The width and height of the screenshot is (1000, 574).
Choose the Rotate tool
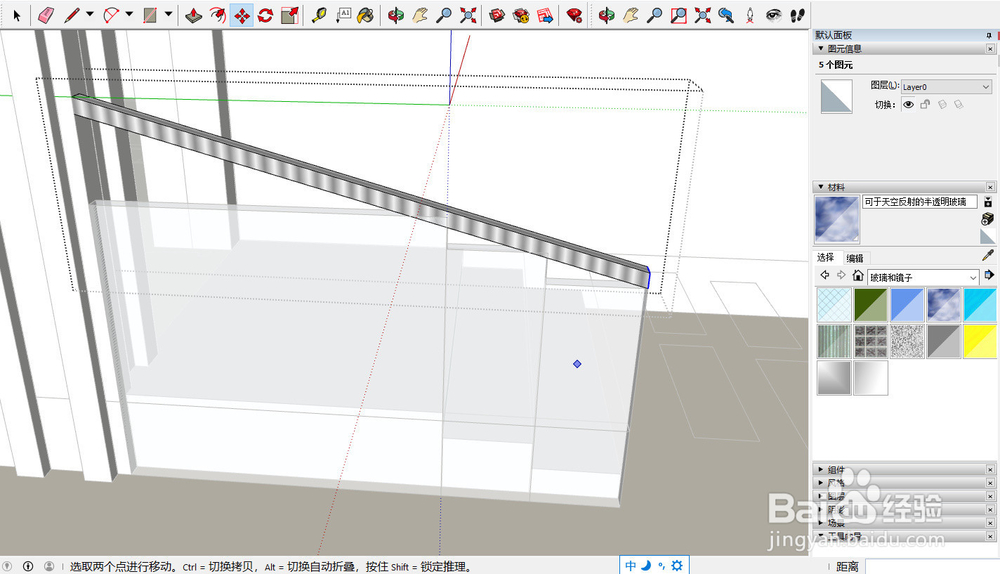[x=265, y=15]
